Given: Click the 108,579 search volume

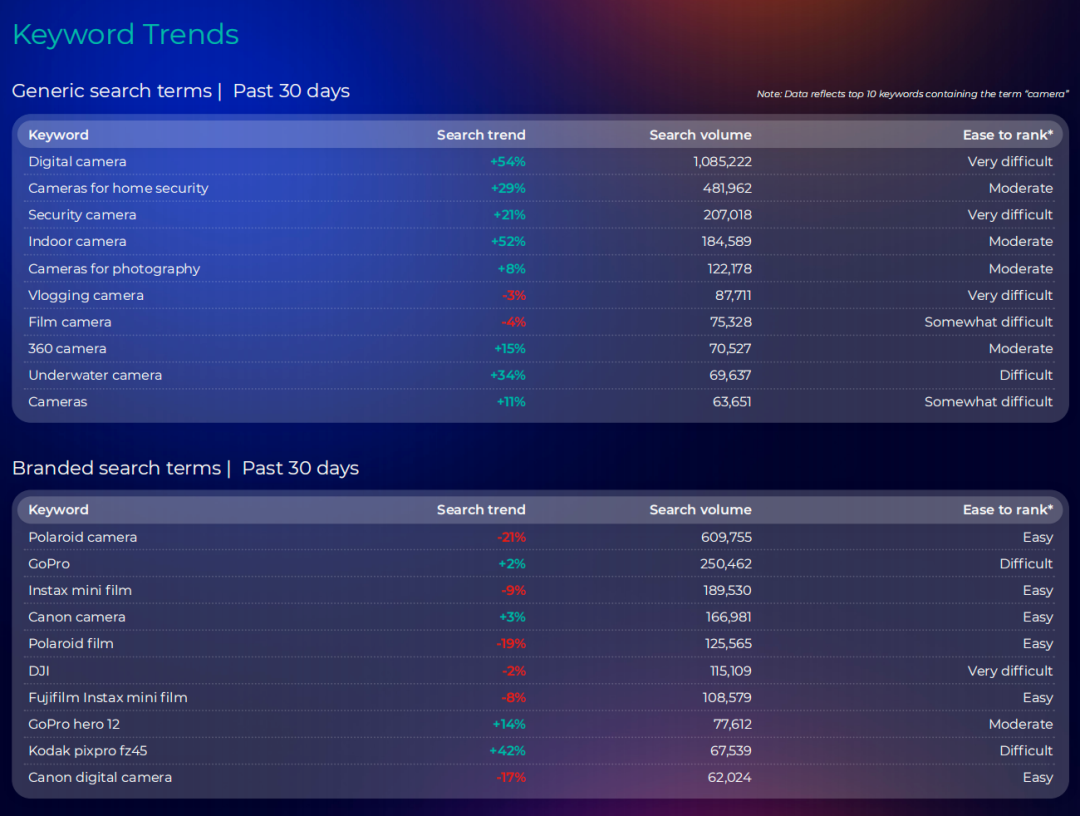Looking at the screenshot, I should (x=727, y=698).
